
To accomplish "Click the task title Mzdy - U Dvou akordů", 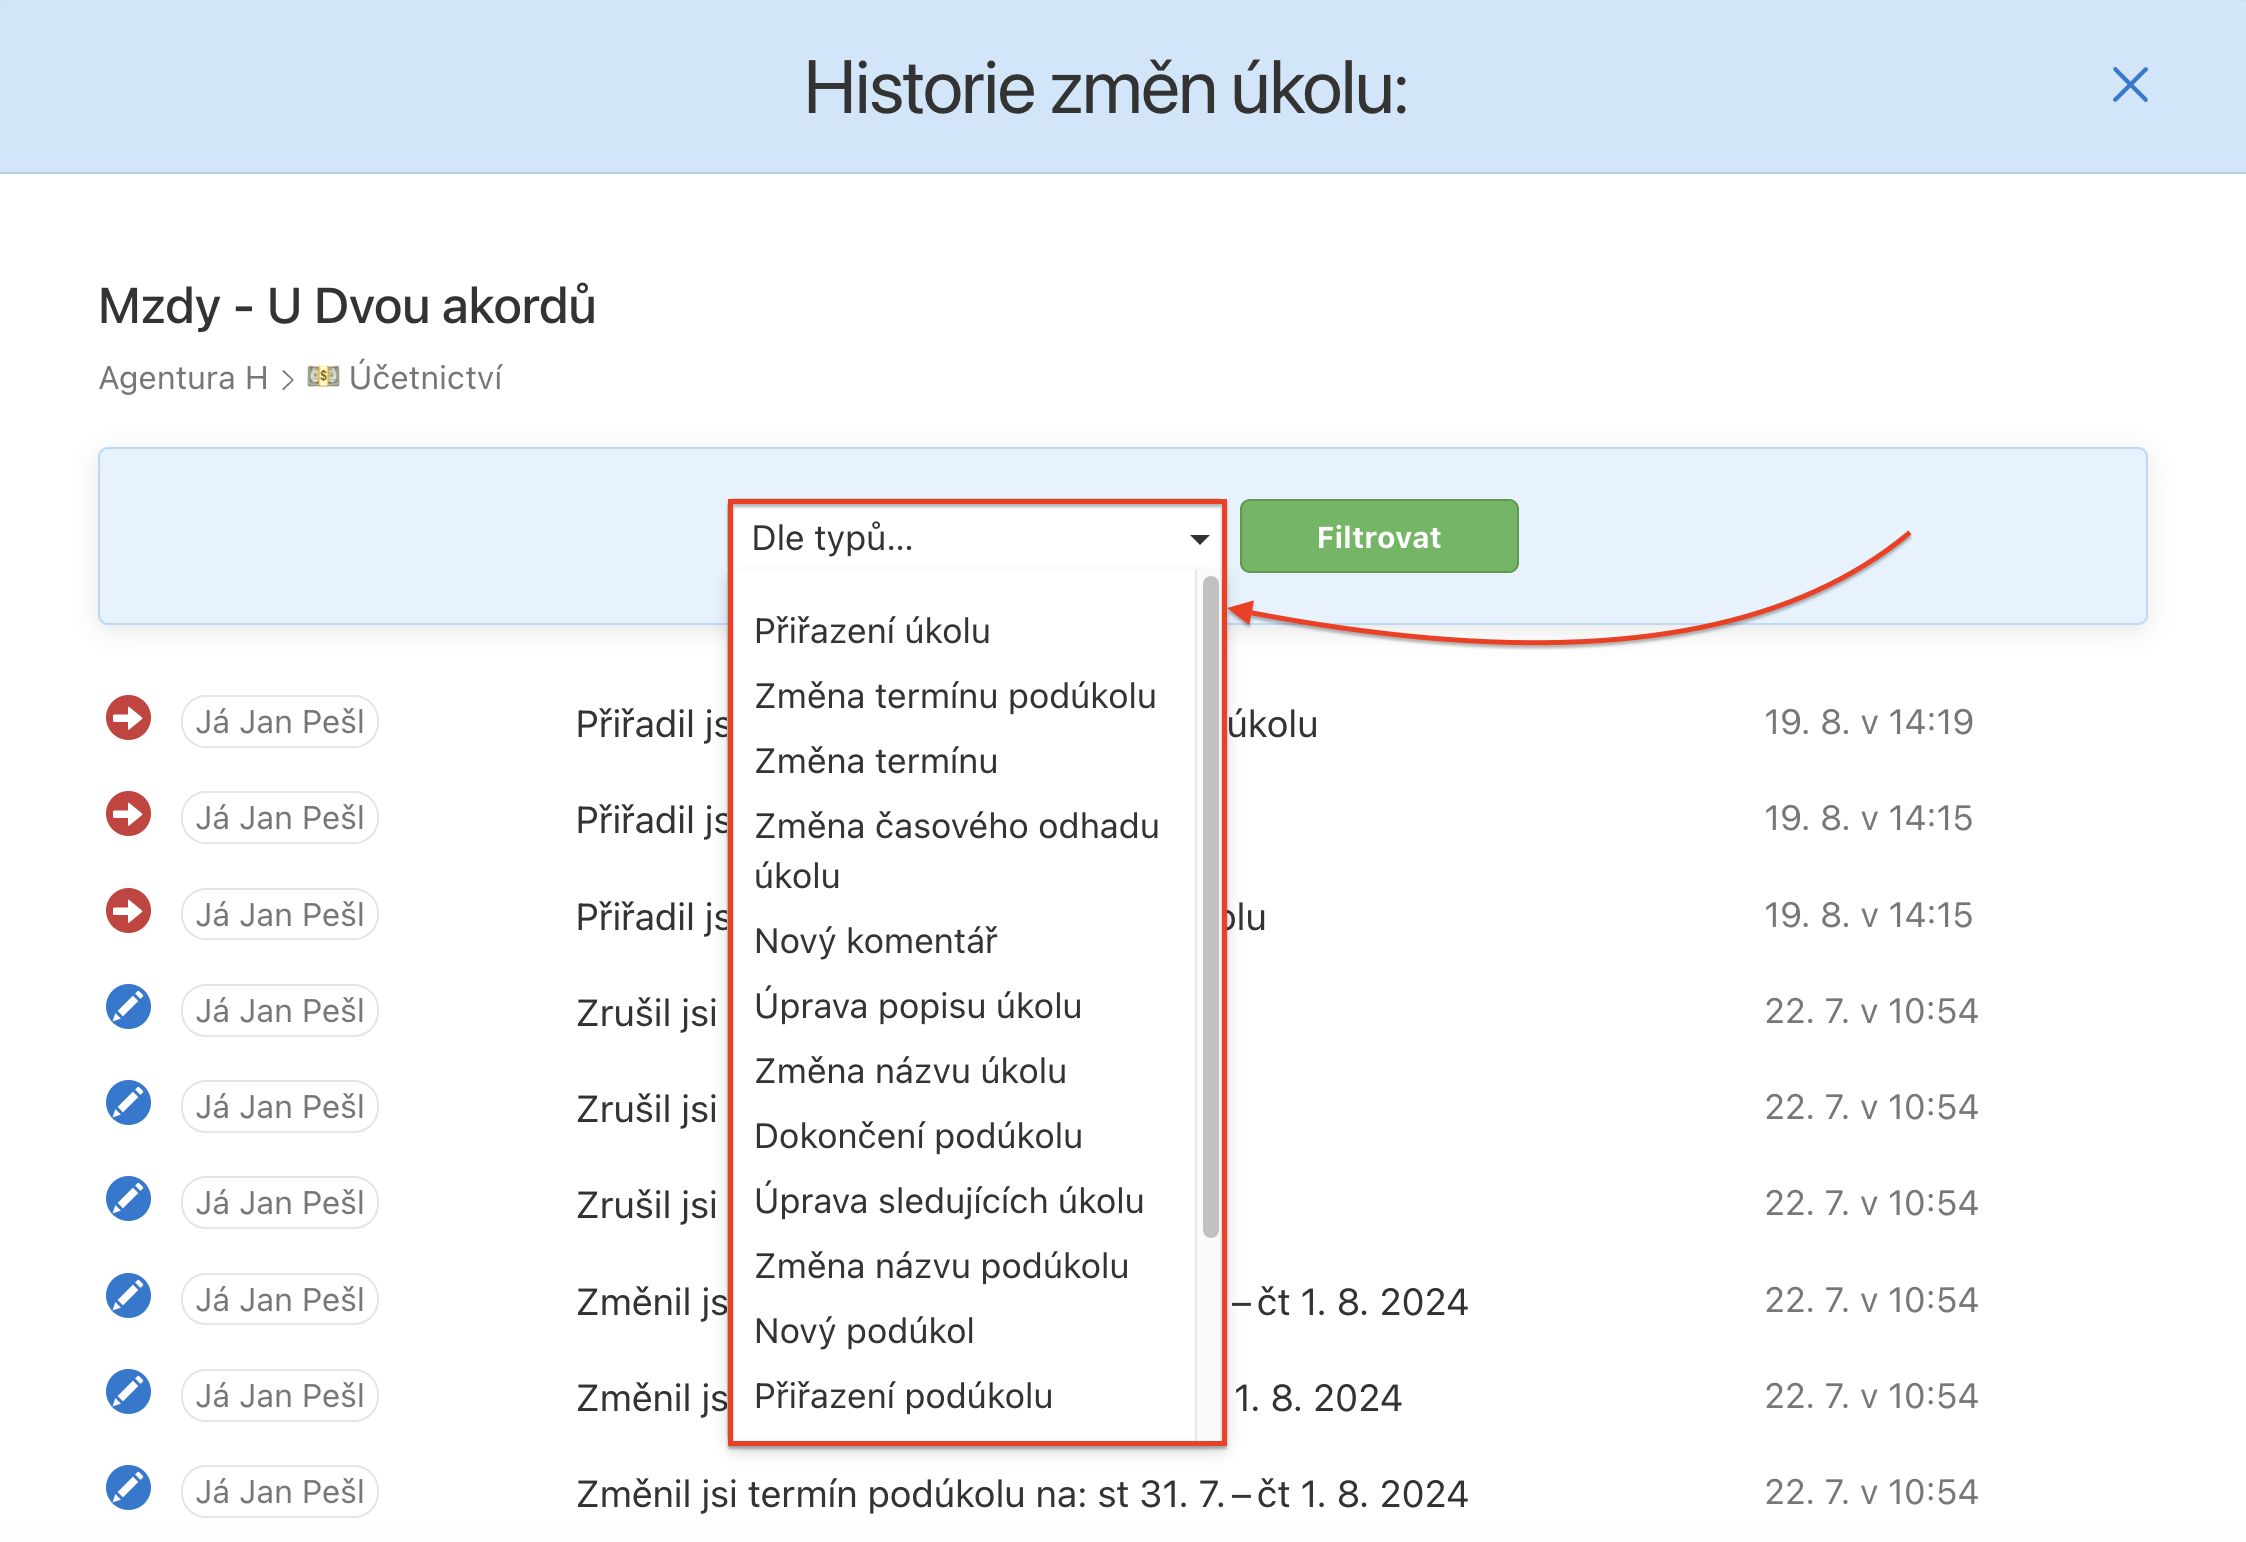I will [347, 305].
